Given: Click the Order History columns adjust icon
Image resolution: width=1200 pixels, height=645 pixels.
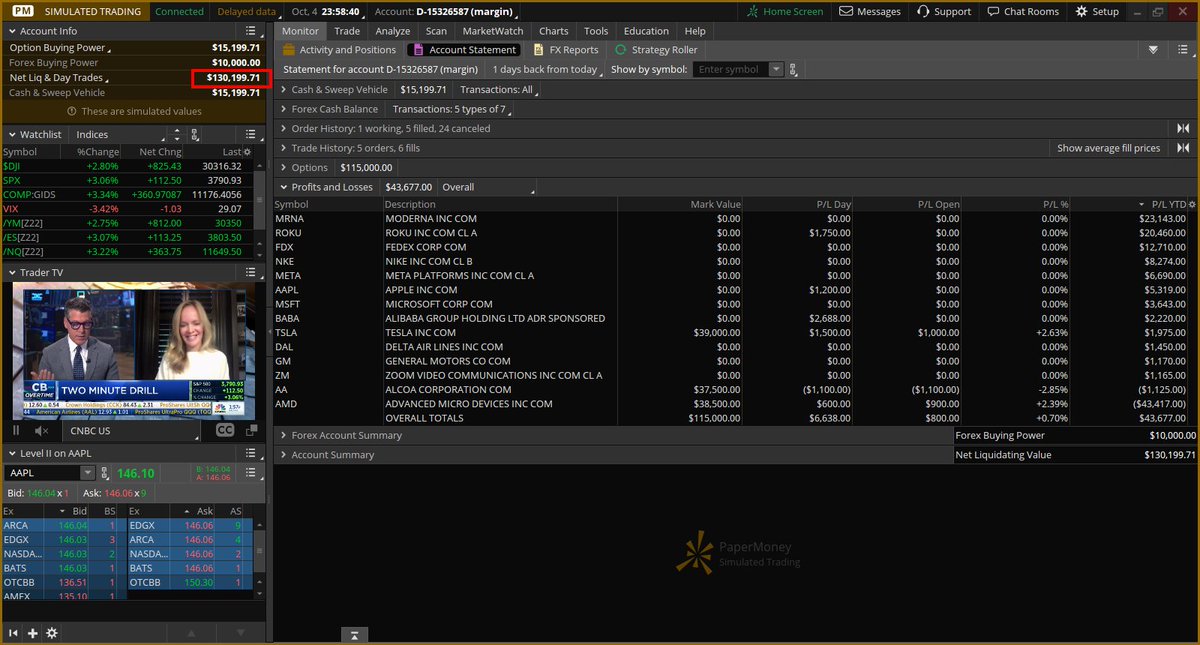Looking at the screenshot, I should click(x=1183, y=128).
